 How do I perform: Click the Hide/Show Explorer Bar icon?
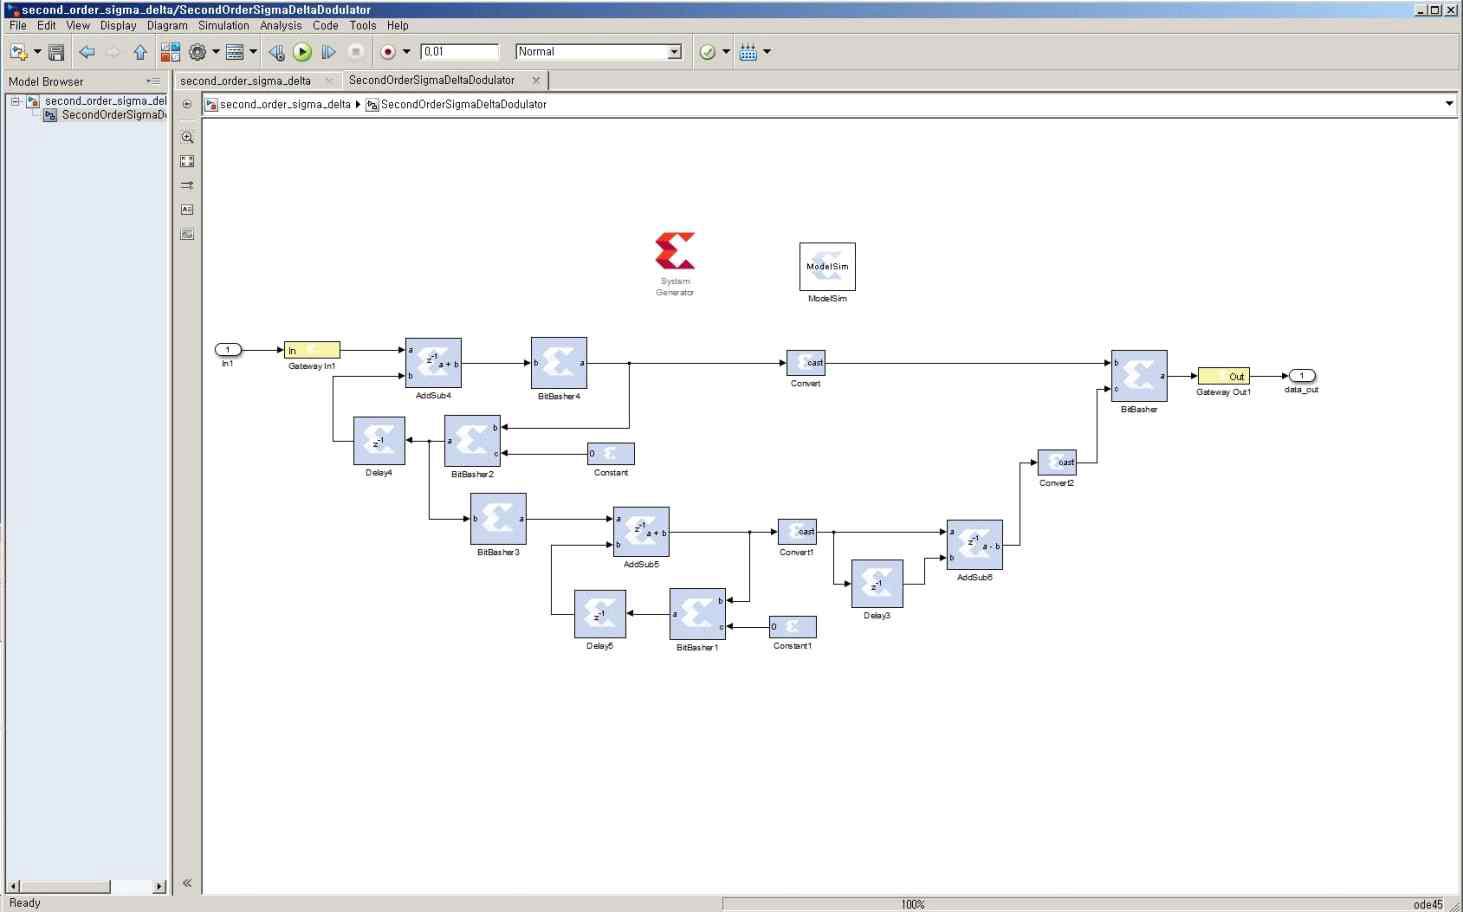tap(187, 104)
